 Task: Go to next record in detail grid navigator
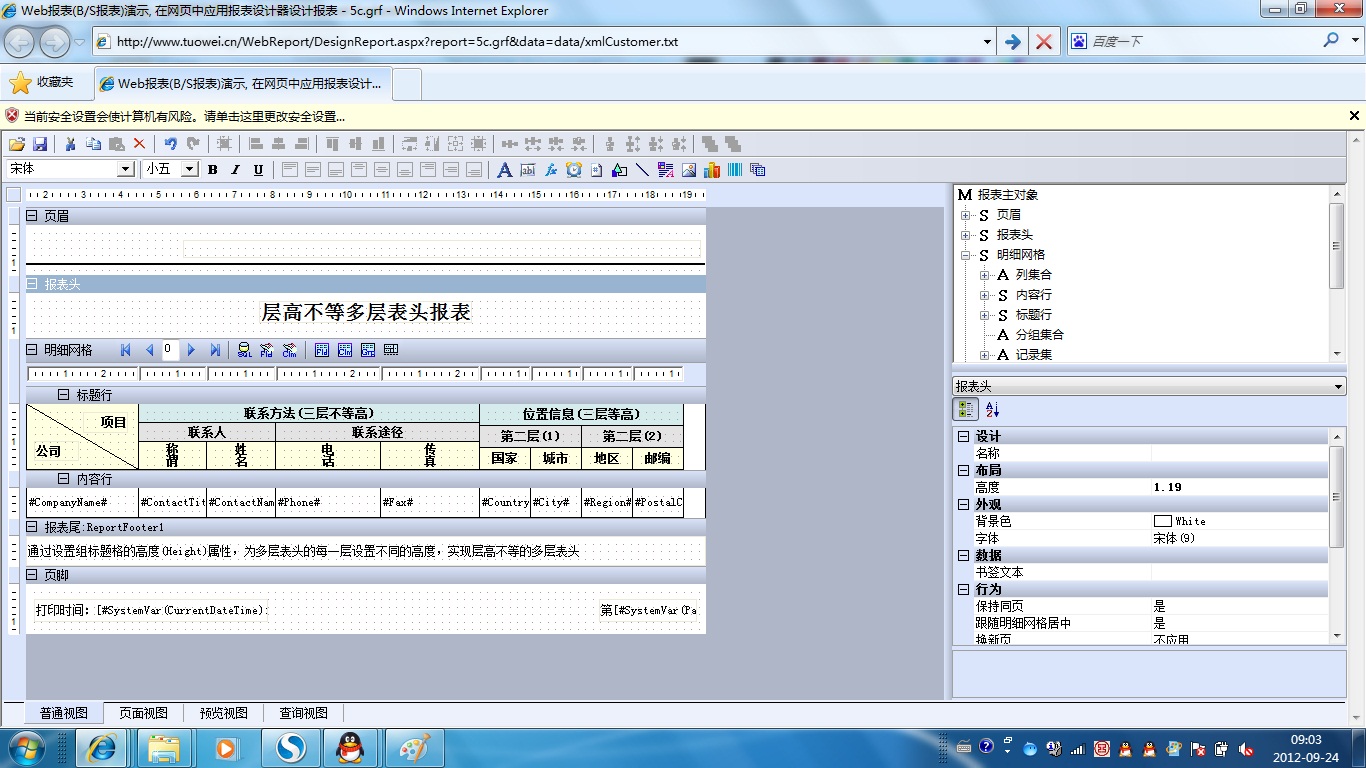tap(192, 350)
